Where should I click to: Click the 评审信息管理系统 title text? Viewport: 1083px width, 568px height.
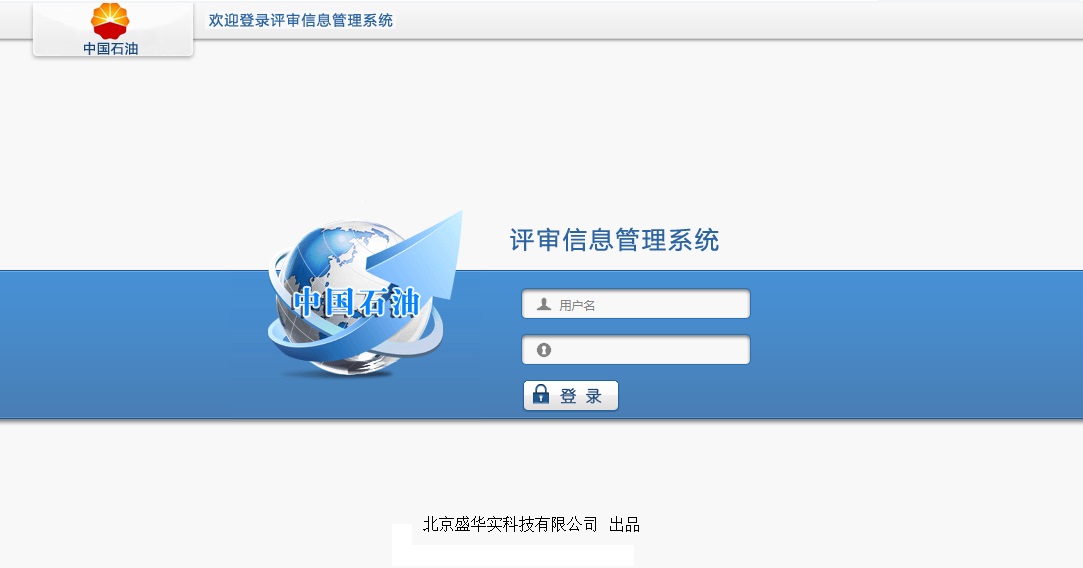[x=614, y=240]
